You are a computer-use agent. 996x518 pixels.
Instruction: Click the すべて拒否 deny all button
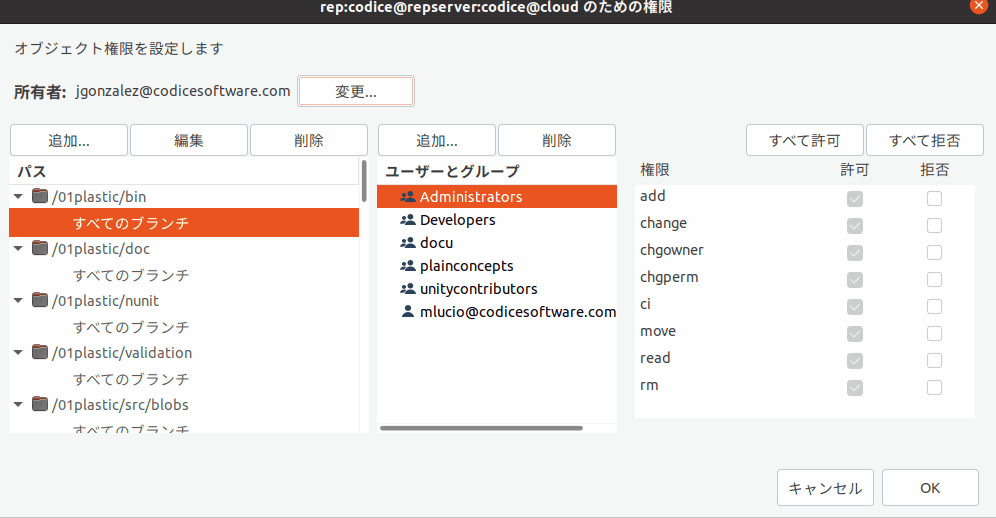click(x=925, y=140)
